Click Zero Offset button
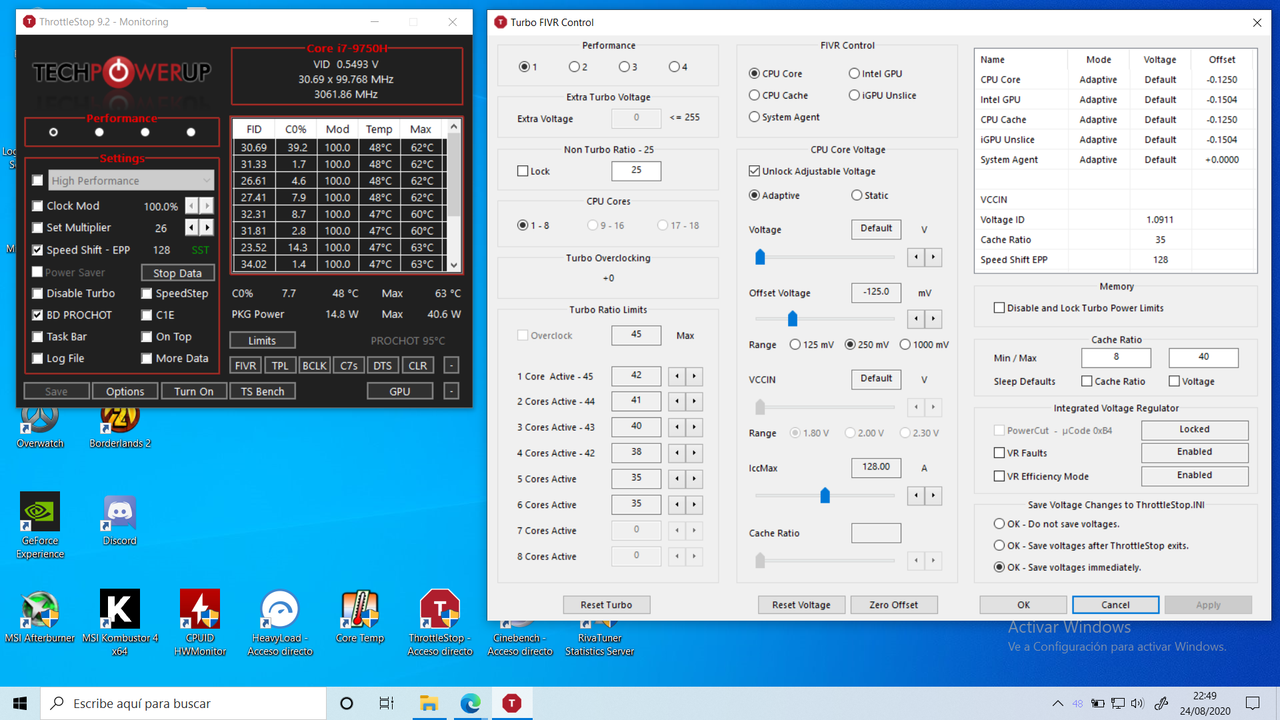 click(893, 605)
